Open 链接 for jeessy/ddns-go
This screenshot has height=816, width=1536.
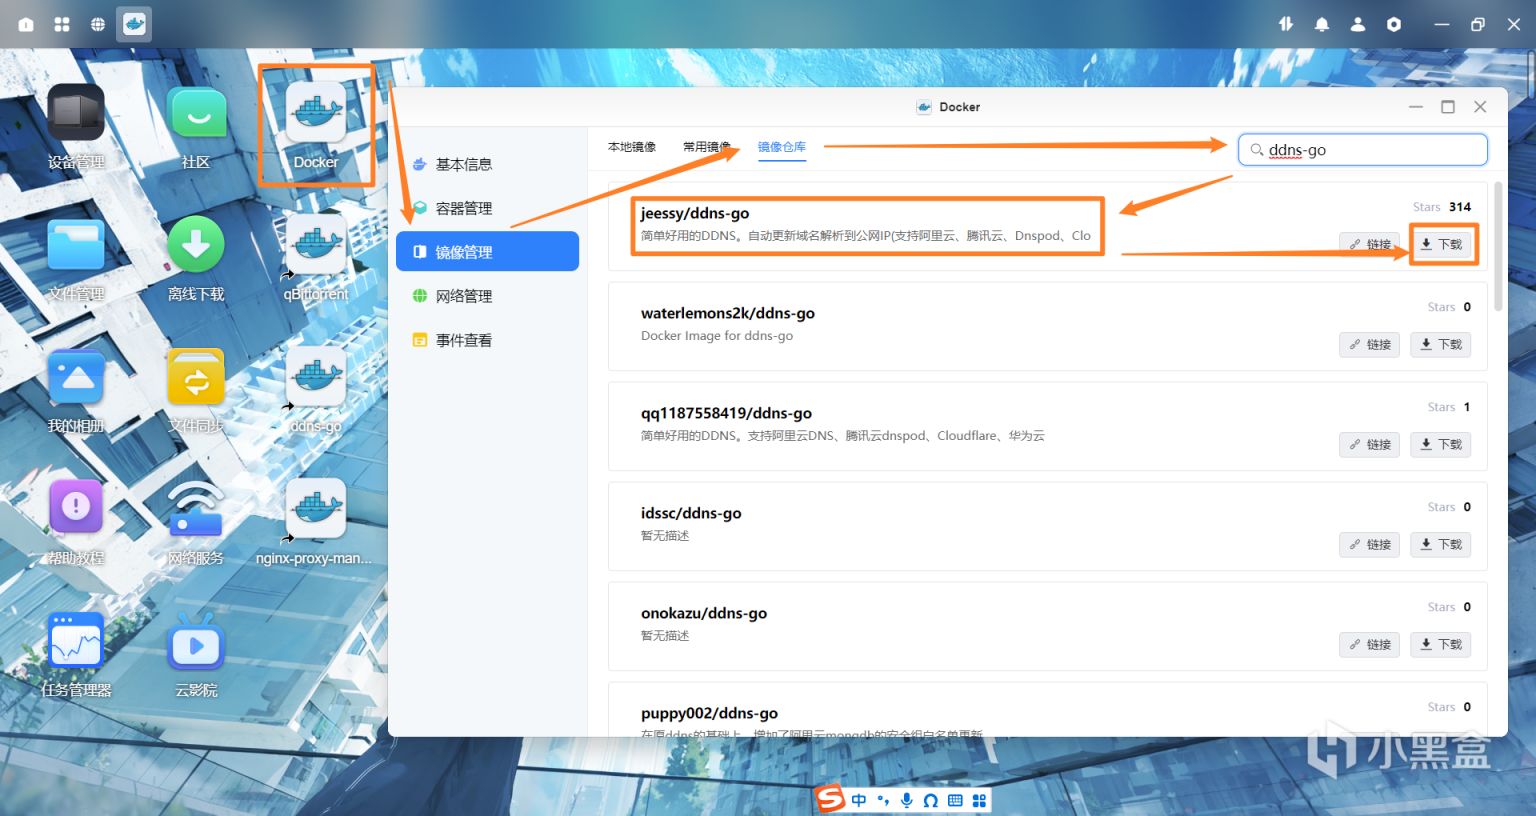(1369, 244)
